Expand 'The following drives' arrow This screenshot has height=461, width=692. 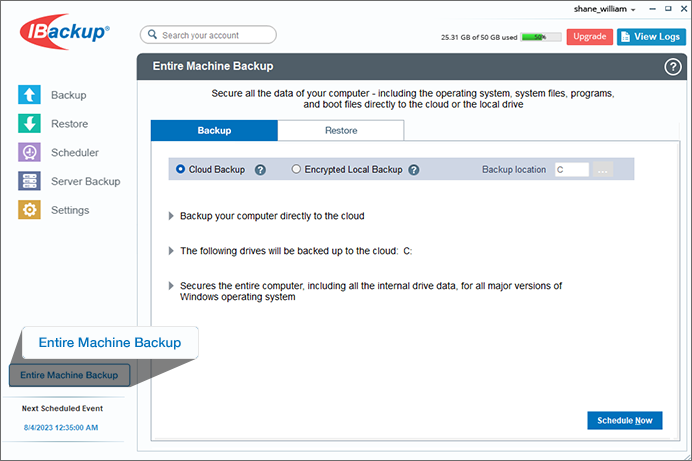[171, 251]
